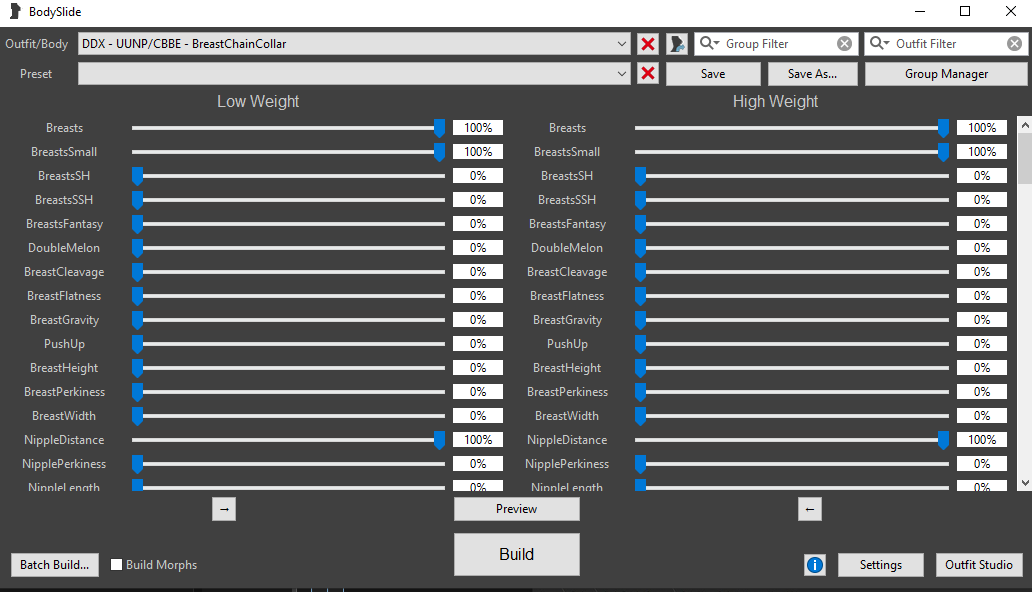This screenshot has width=1032, height=592.
Task: Clear the Outfit Filter text field
Action: (1015, 43)
